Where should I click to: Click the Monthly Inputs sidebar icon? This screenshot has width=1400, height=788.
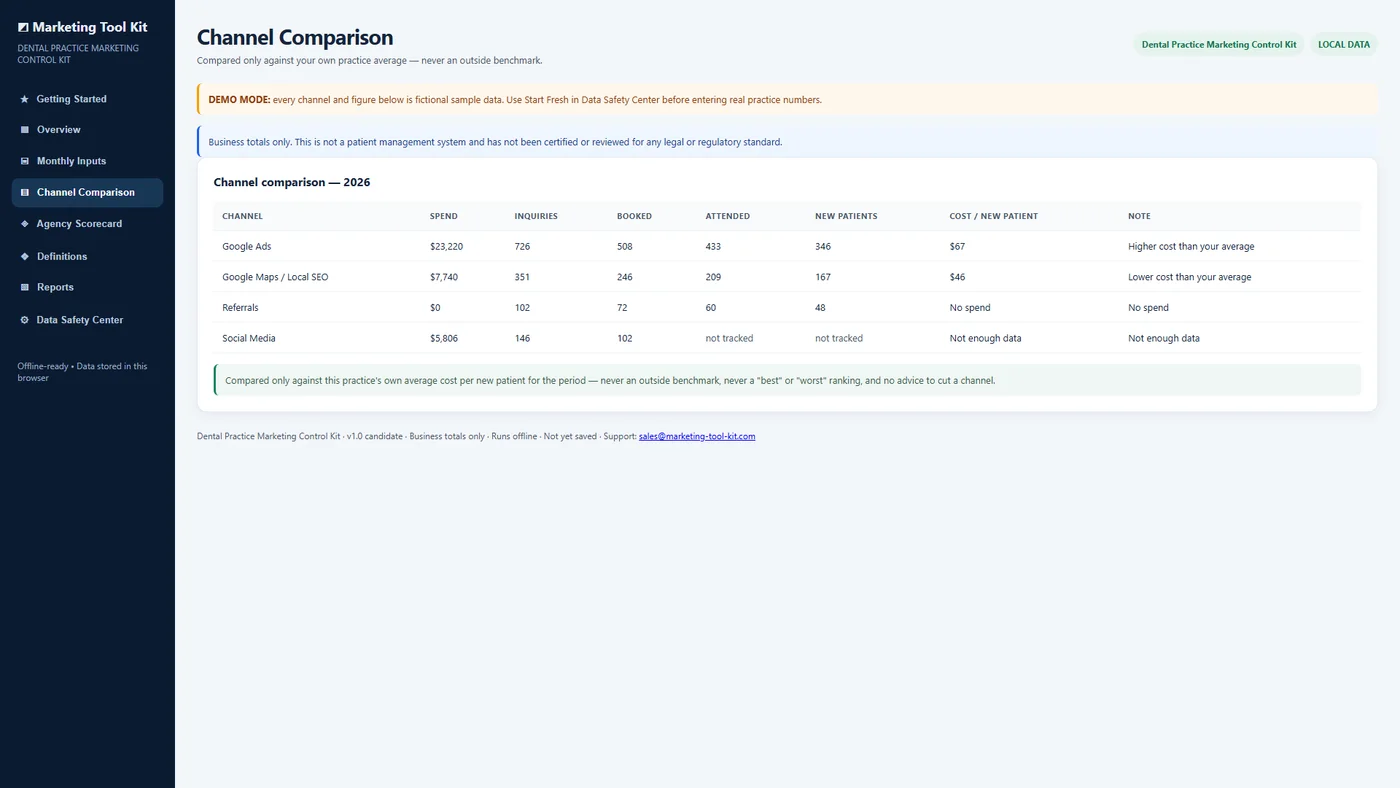click(25, 161)
